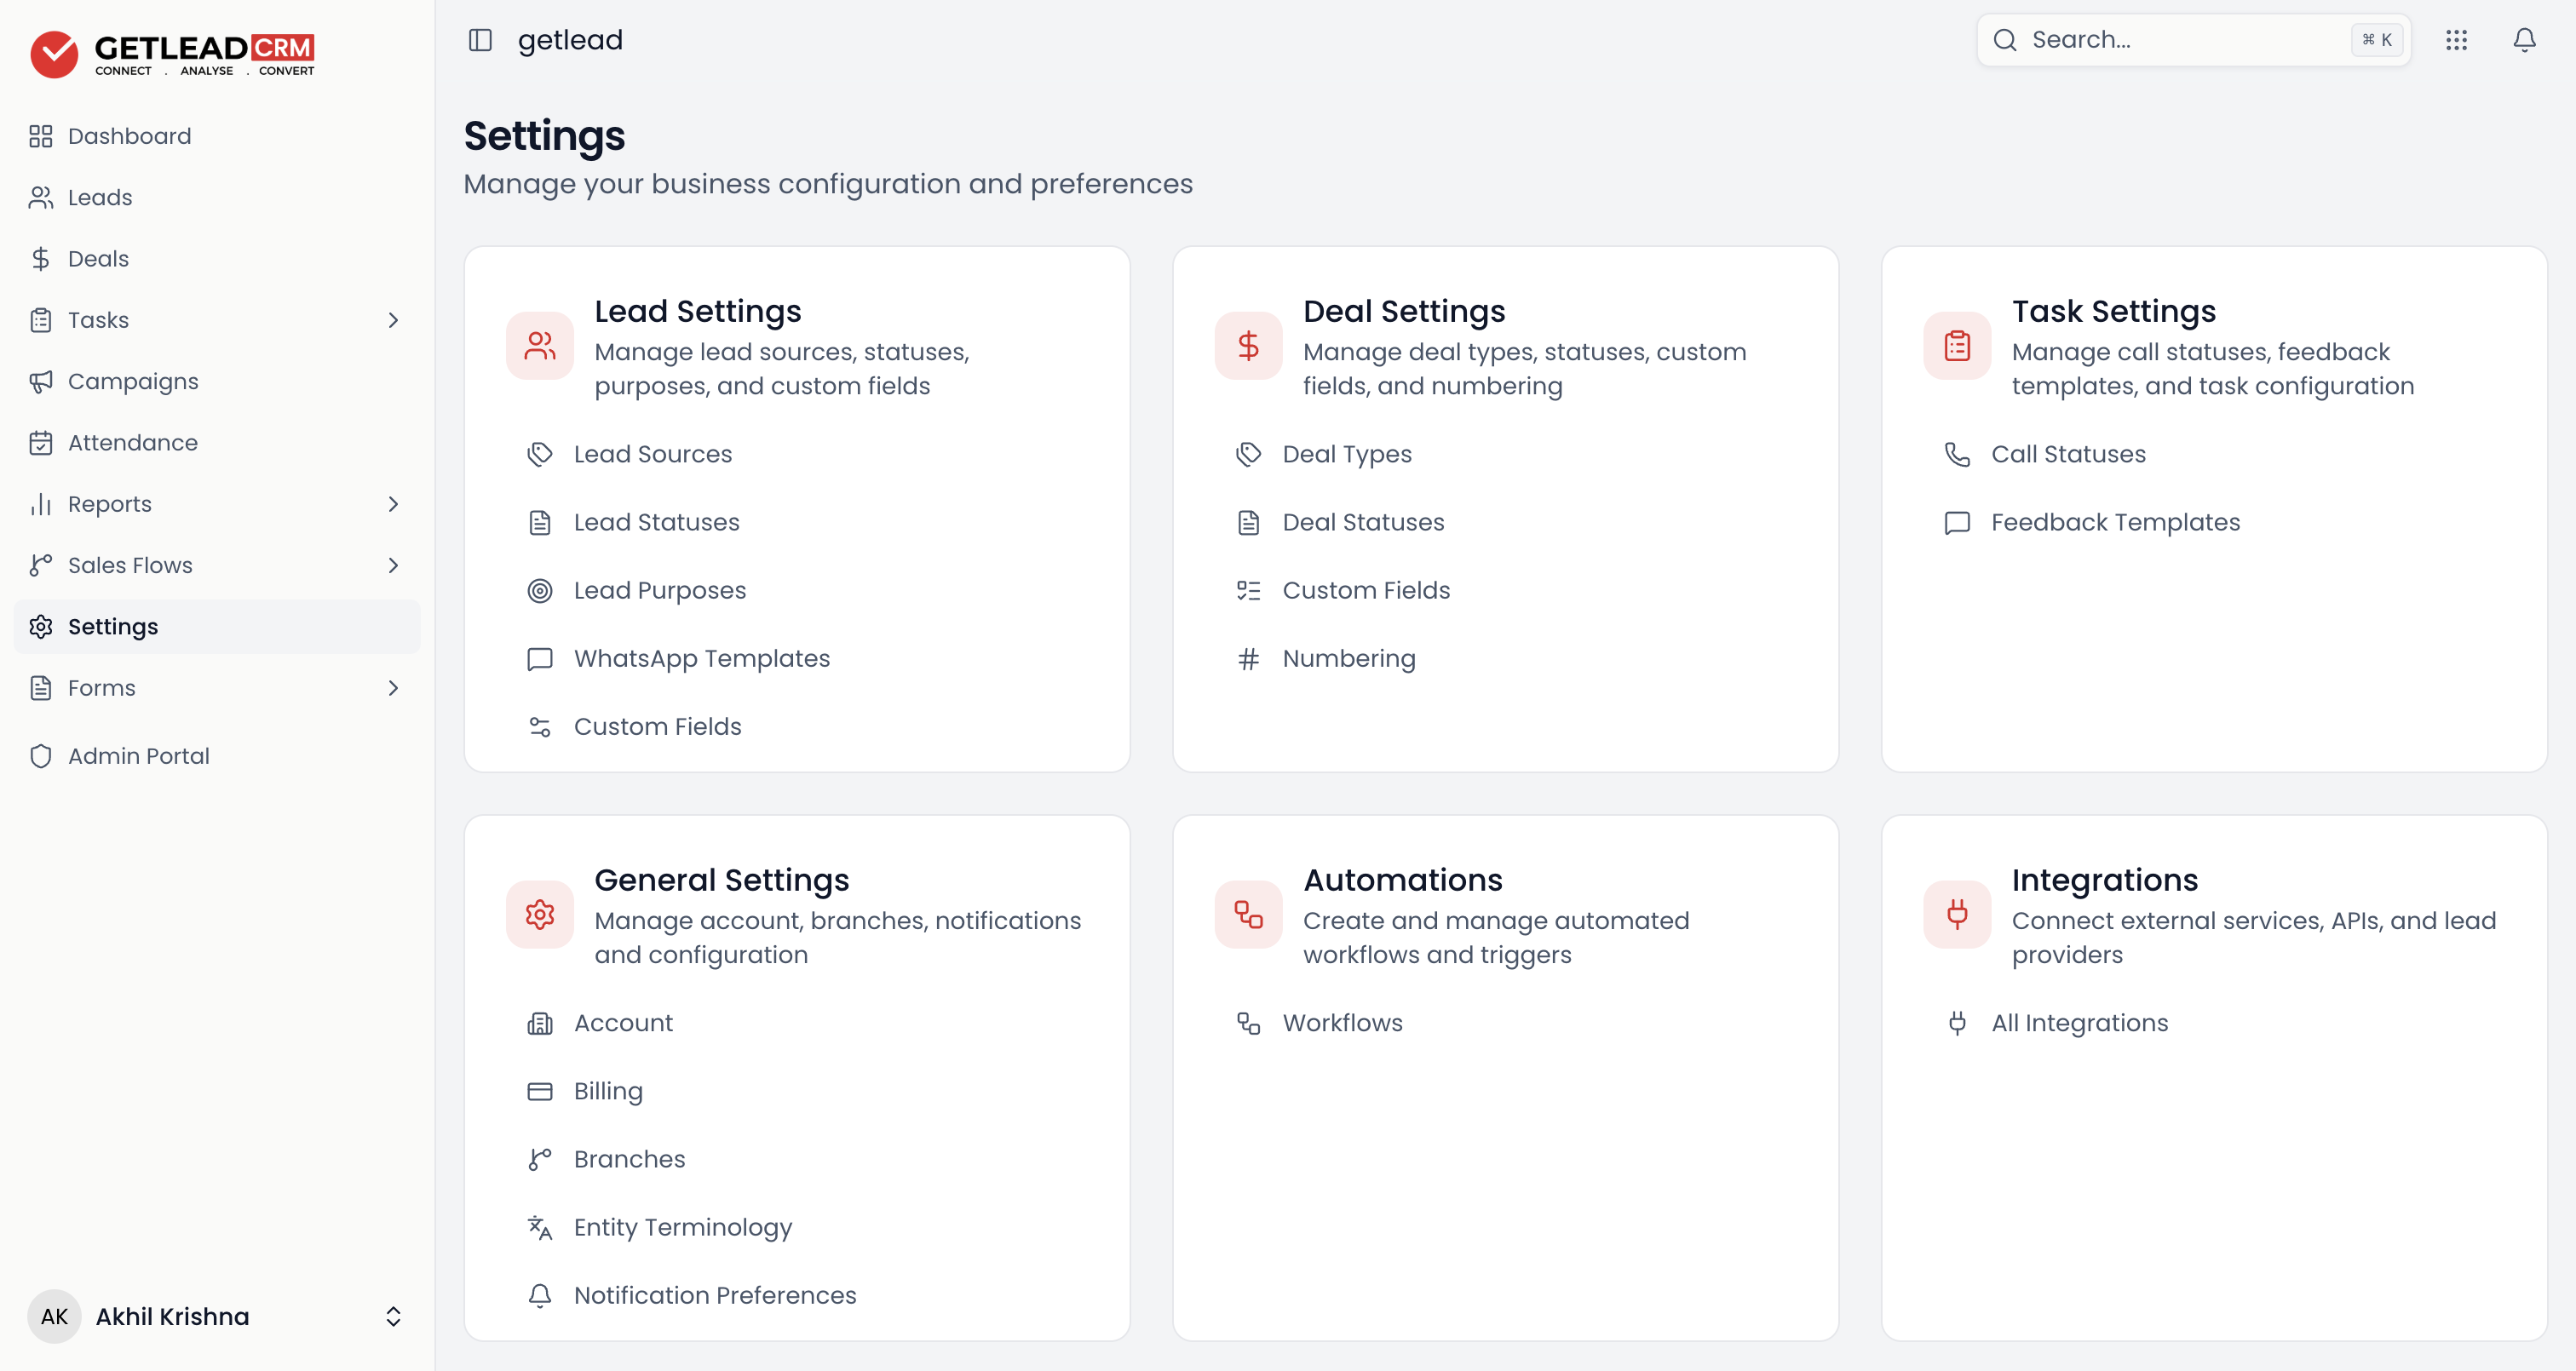The height and width of the screenshot is (1371, 2576).
Task: Click the Account building icon
Action: [540, 1023]
